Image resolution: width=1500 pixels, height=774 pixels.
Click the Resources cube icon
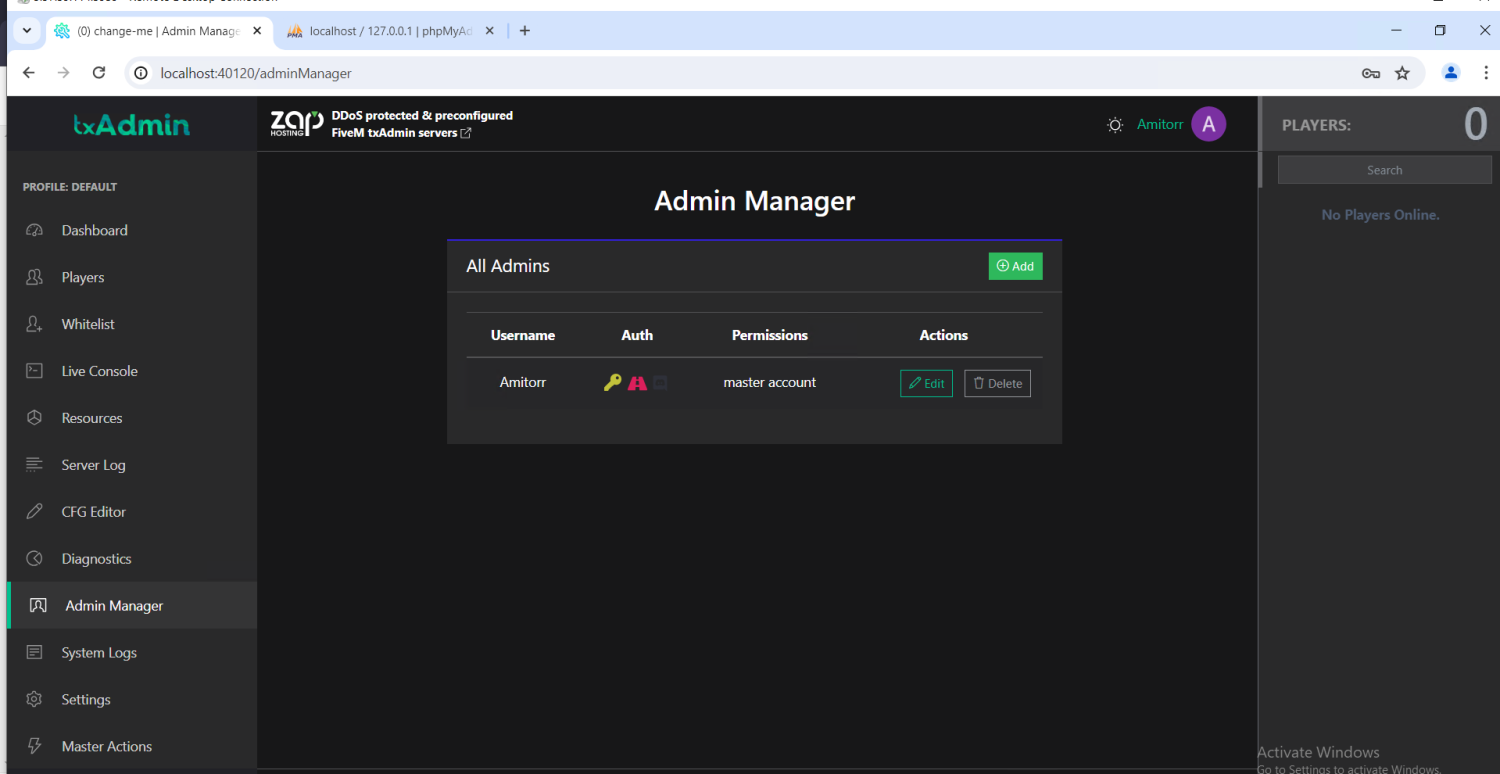[34, 418]
